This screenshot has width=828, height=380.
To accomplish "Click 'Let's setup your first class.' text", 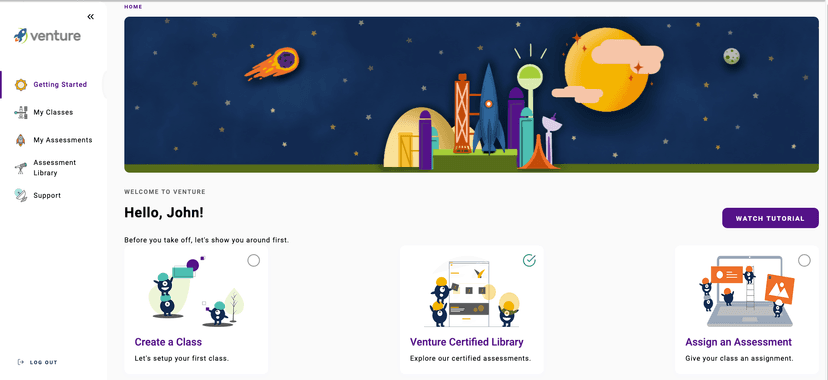I will [182, 358].
